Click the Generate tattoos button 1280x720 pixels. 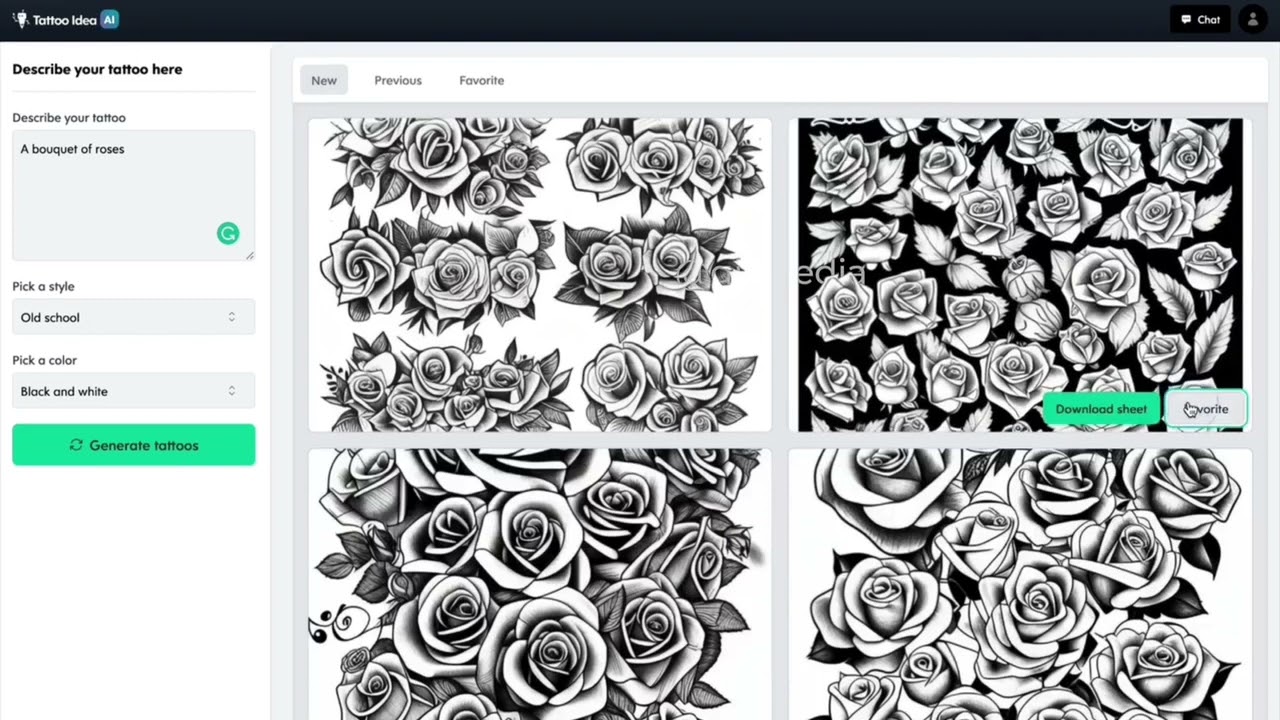tap(133, 445)
